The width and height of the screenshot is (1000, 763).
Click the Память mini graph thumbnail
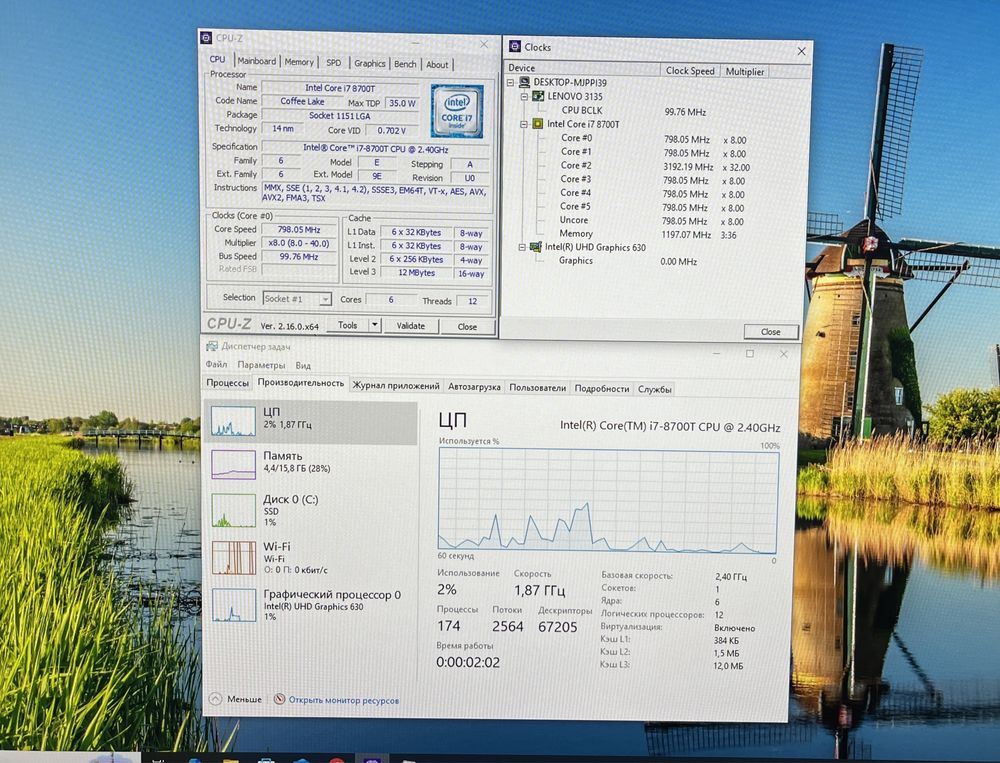click(x=233, y=464)
